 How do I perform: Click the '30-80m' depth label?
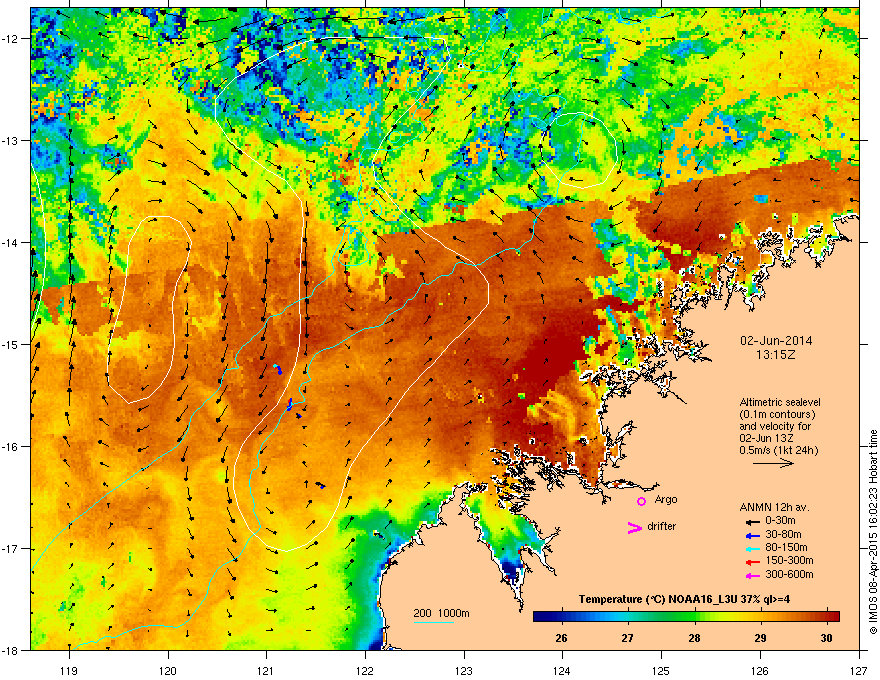coord(783,534)
